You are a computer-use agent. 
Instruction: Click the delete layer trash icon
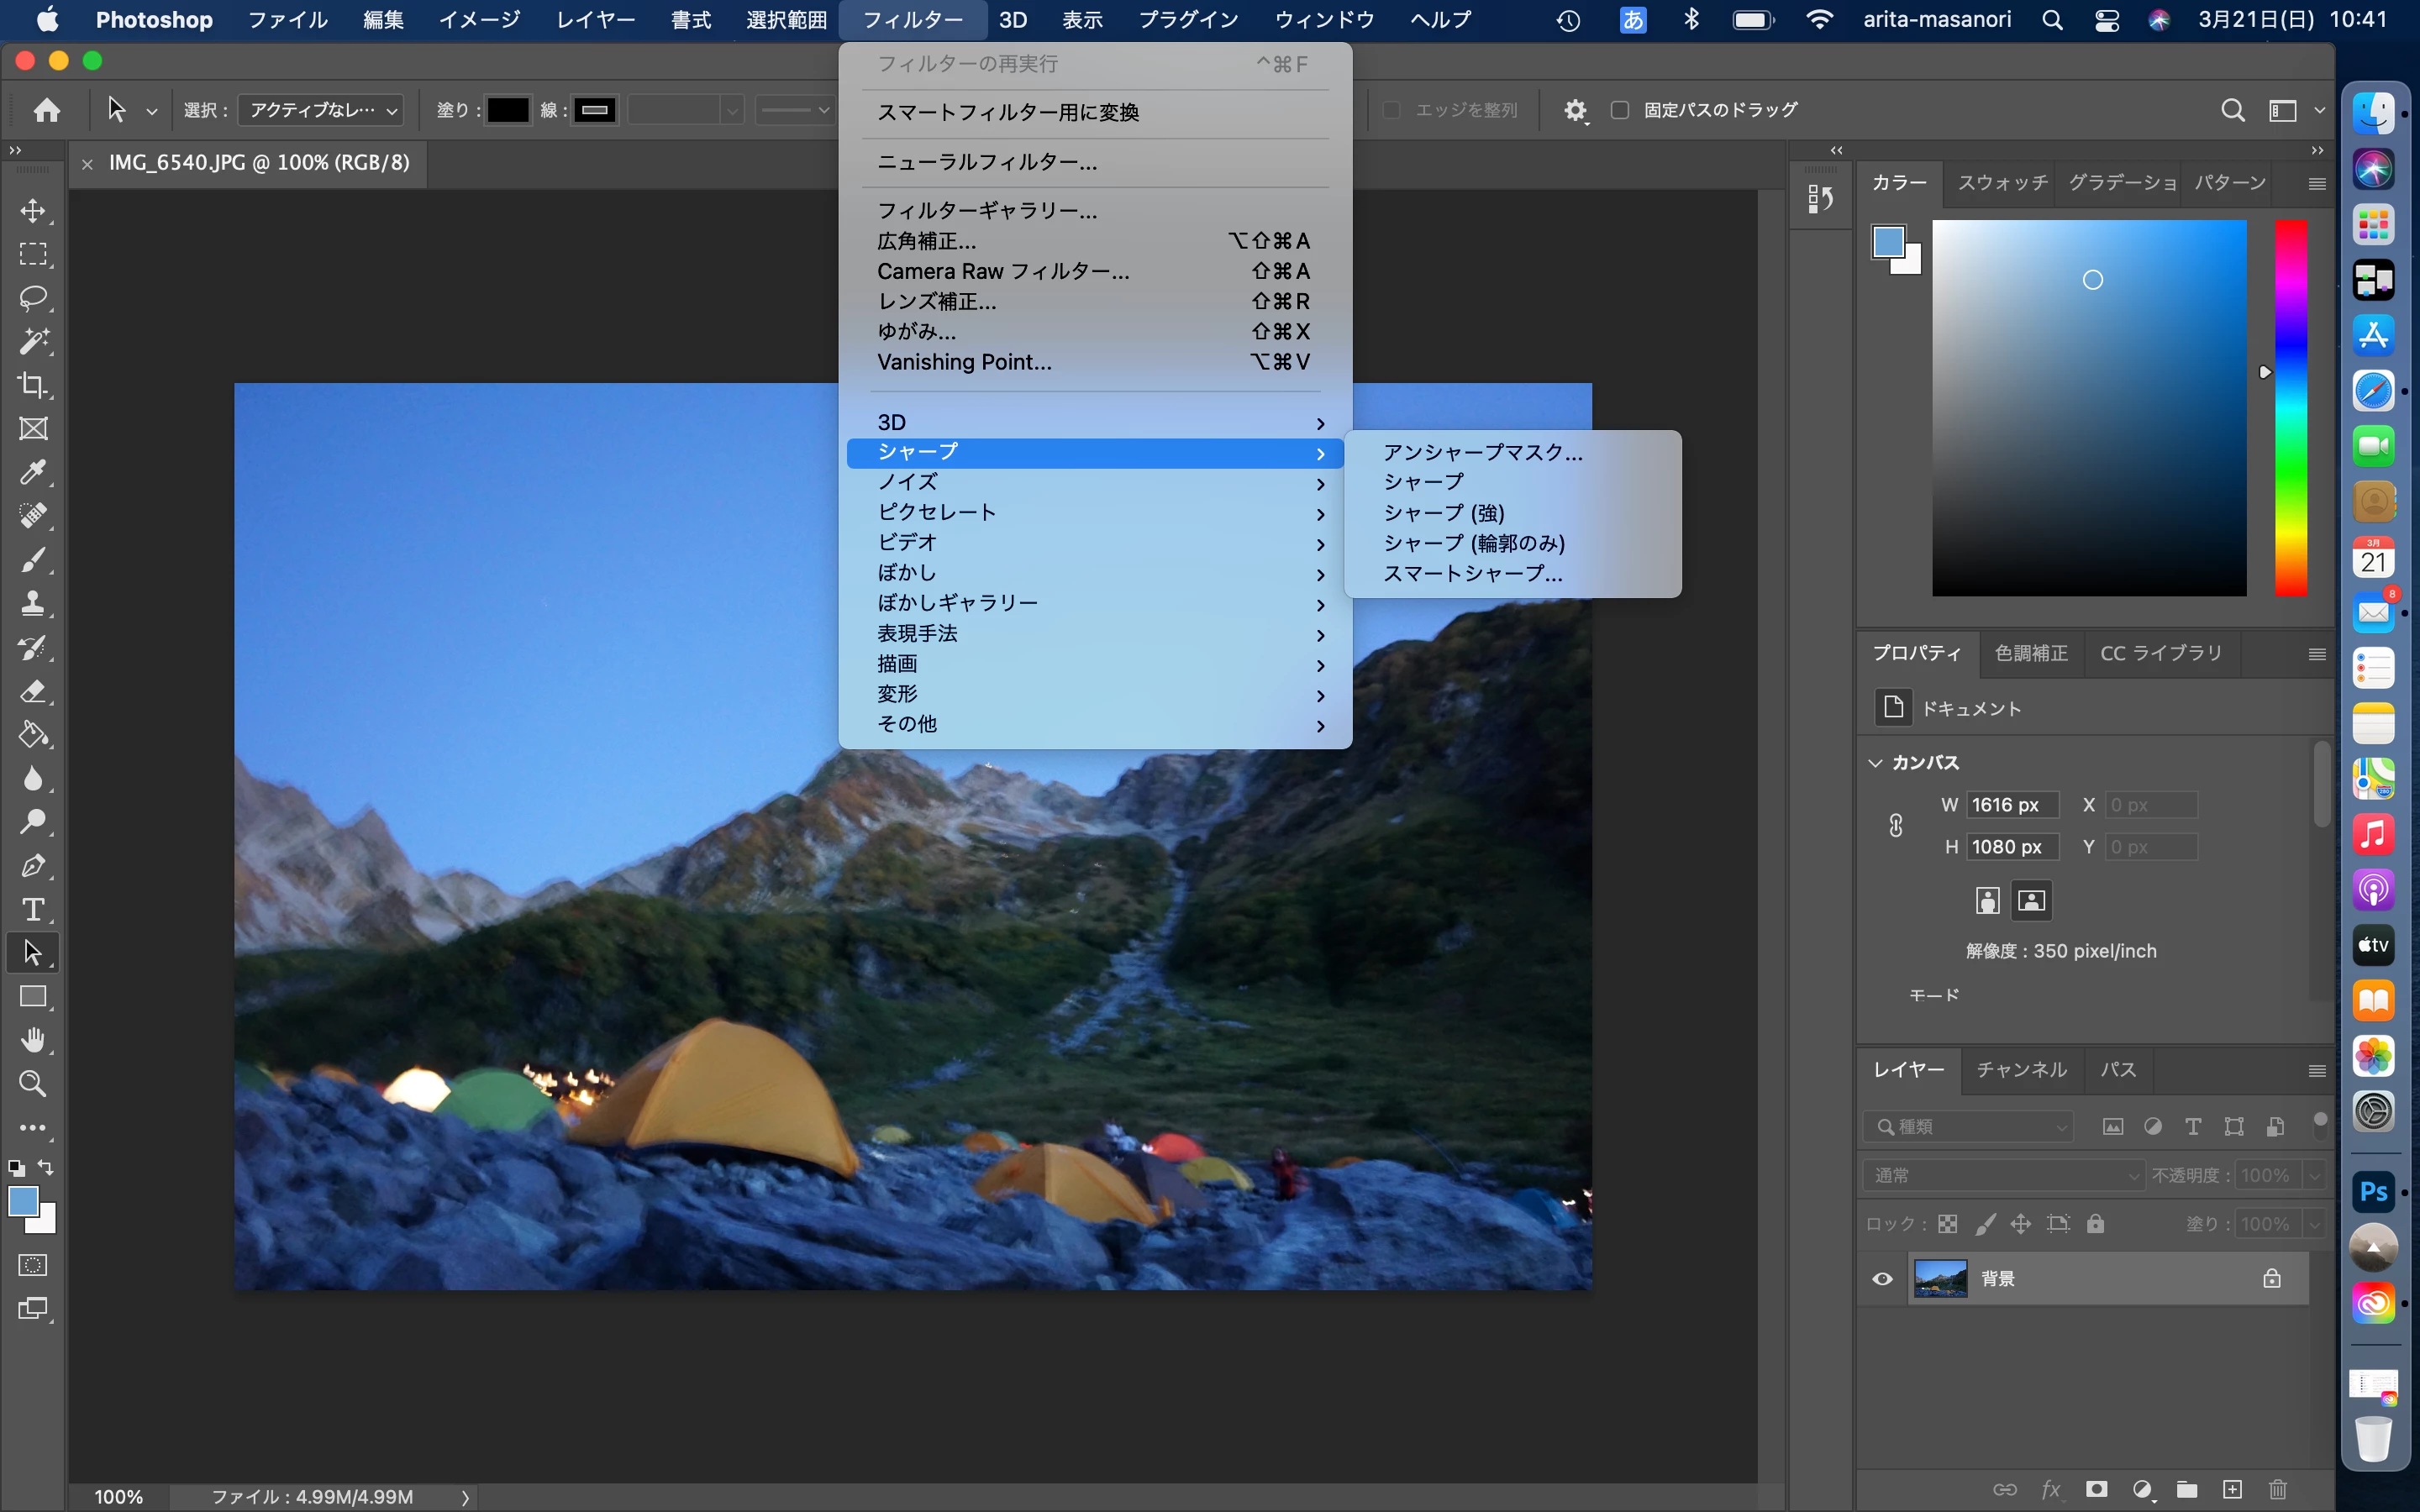[x=2277, y=1489]
